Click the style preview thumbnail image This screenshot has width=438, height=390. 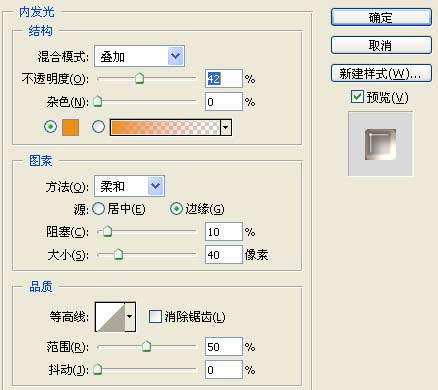(x=381, y=144)
